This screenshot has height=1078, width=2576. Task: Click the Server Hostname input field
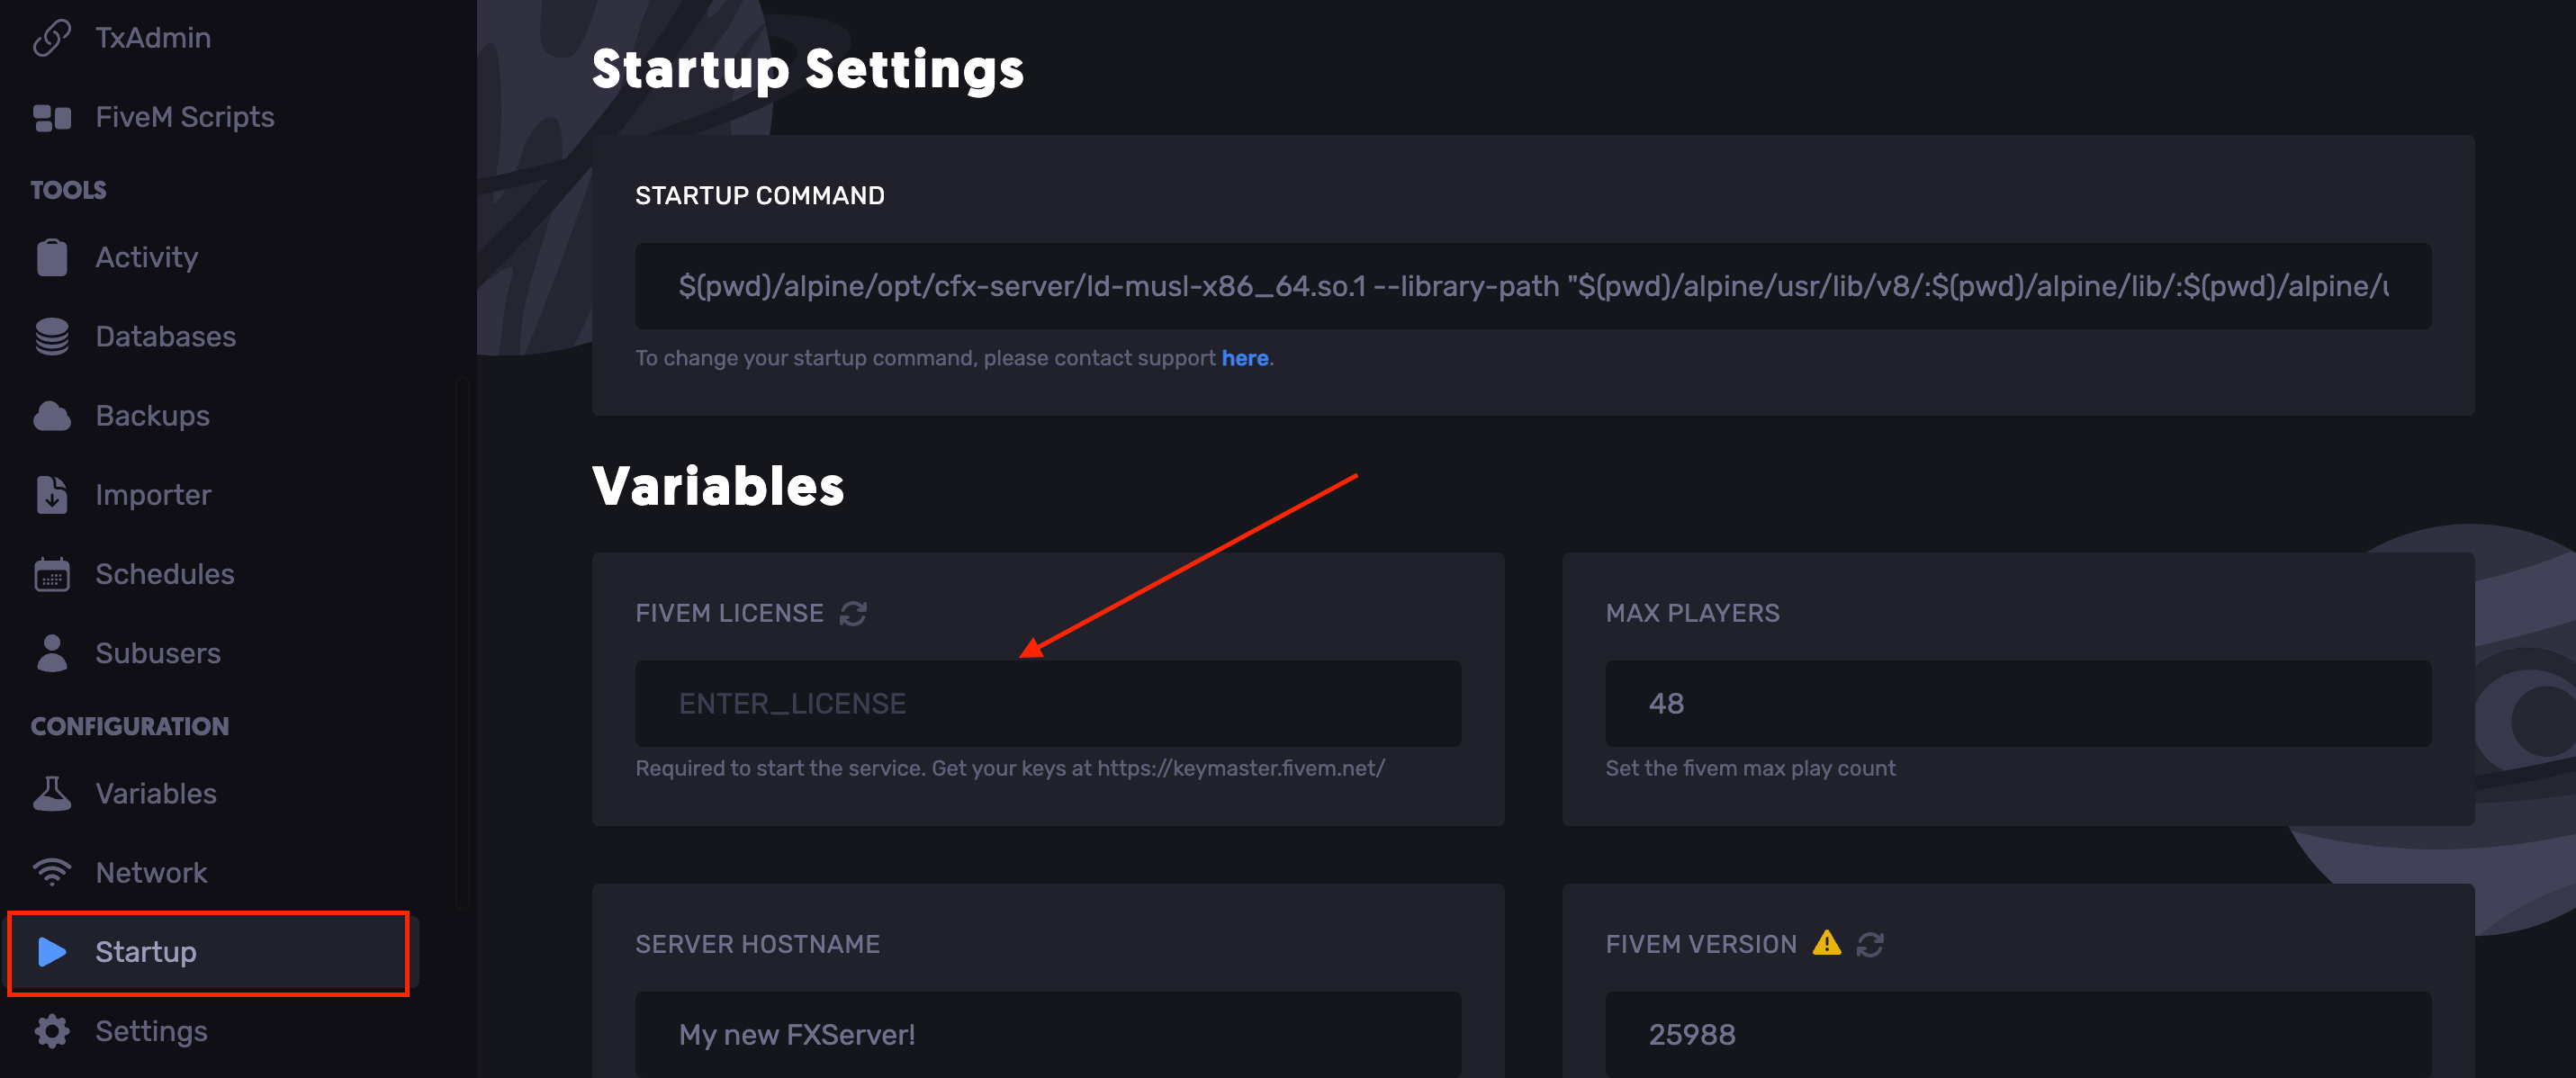(1047, 1034)
